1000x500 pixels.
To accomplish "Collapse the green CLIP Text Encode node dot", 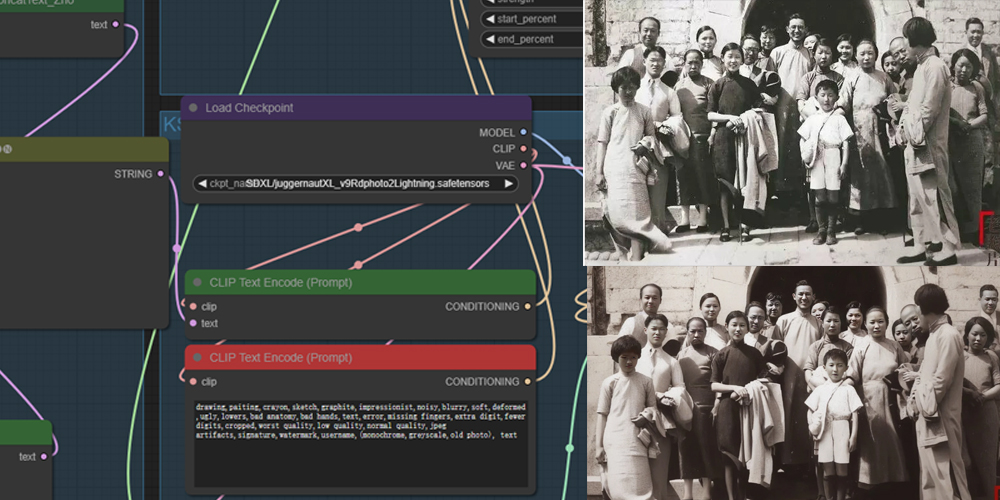I will coord(197,283).
